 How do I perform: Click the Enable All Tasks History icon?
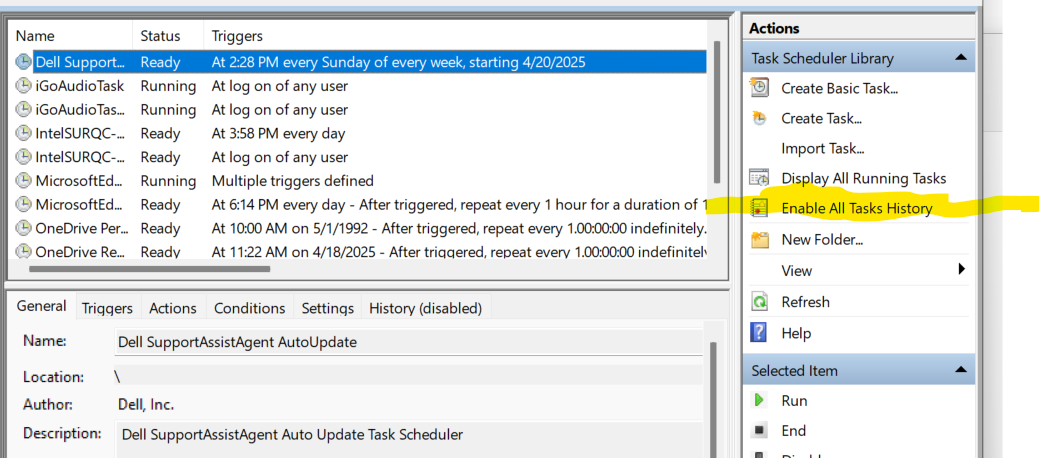(x=760, y=208)
